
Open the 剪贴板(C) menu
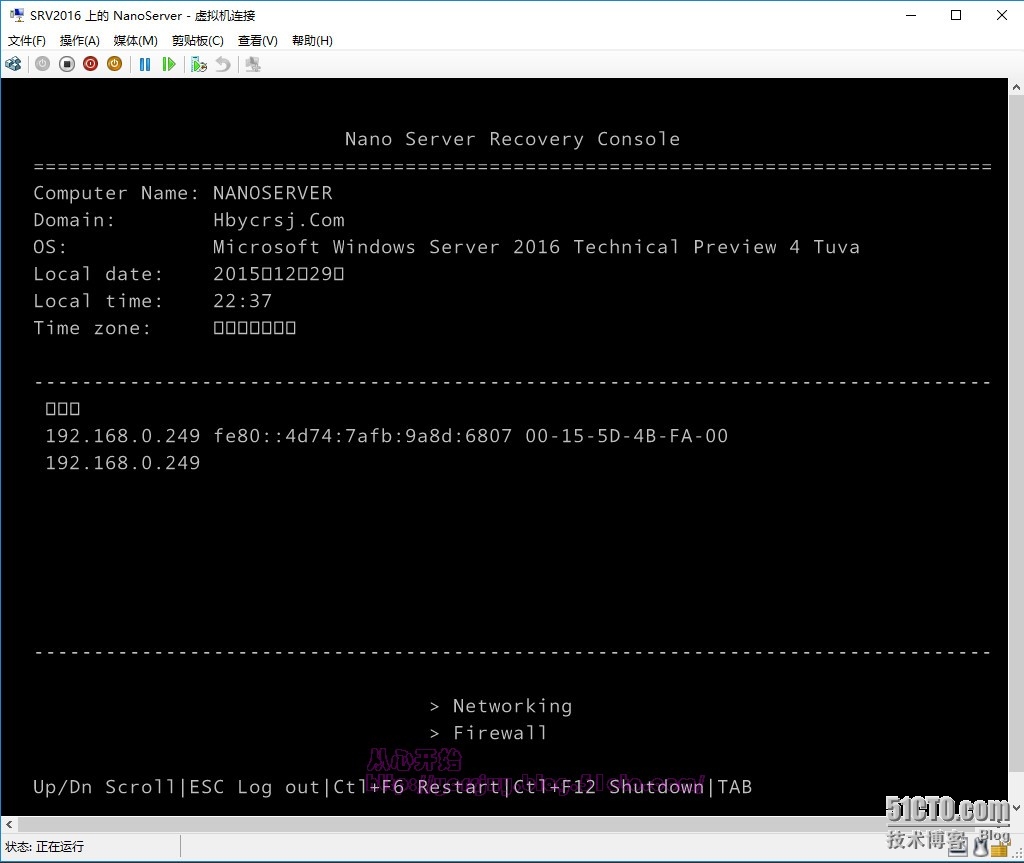(198, 41)
